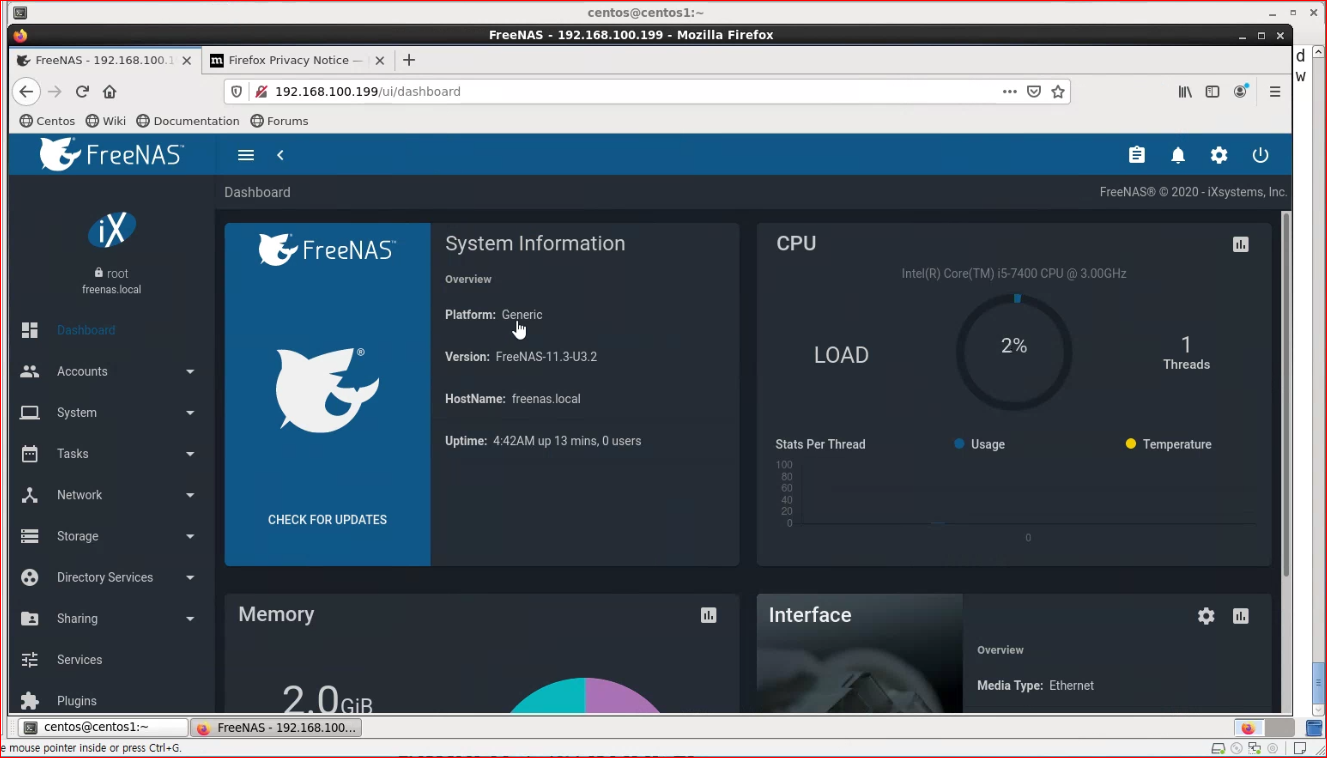Click the Version FreeNAS-11.3-U3.2 text
1327x758 pixels.
(x=521, y=356)
